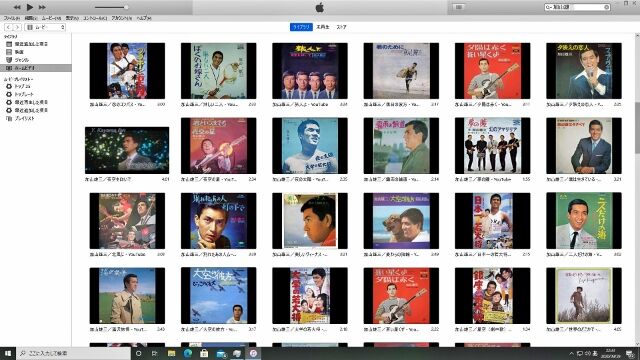Open the 大空の彼方 blue sky video thumbnail
This screenshot has width=640, height=360.
218,296
